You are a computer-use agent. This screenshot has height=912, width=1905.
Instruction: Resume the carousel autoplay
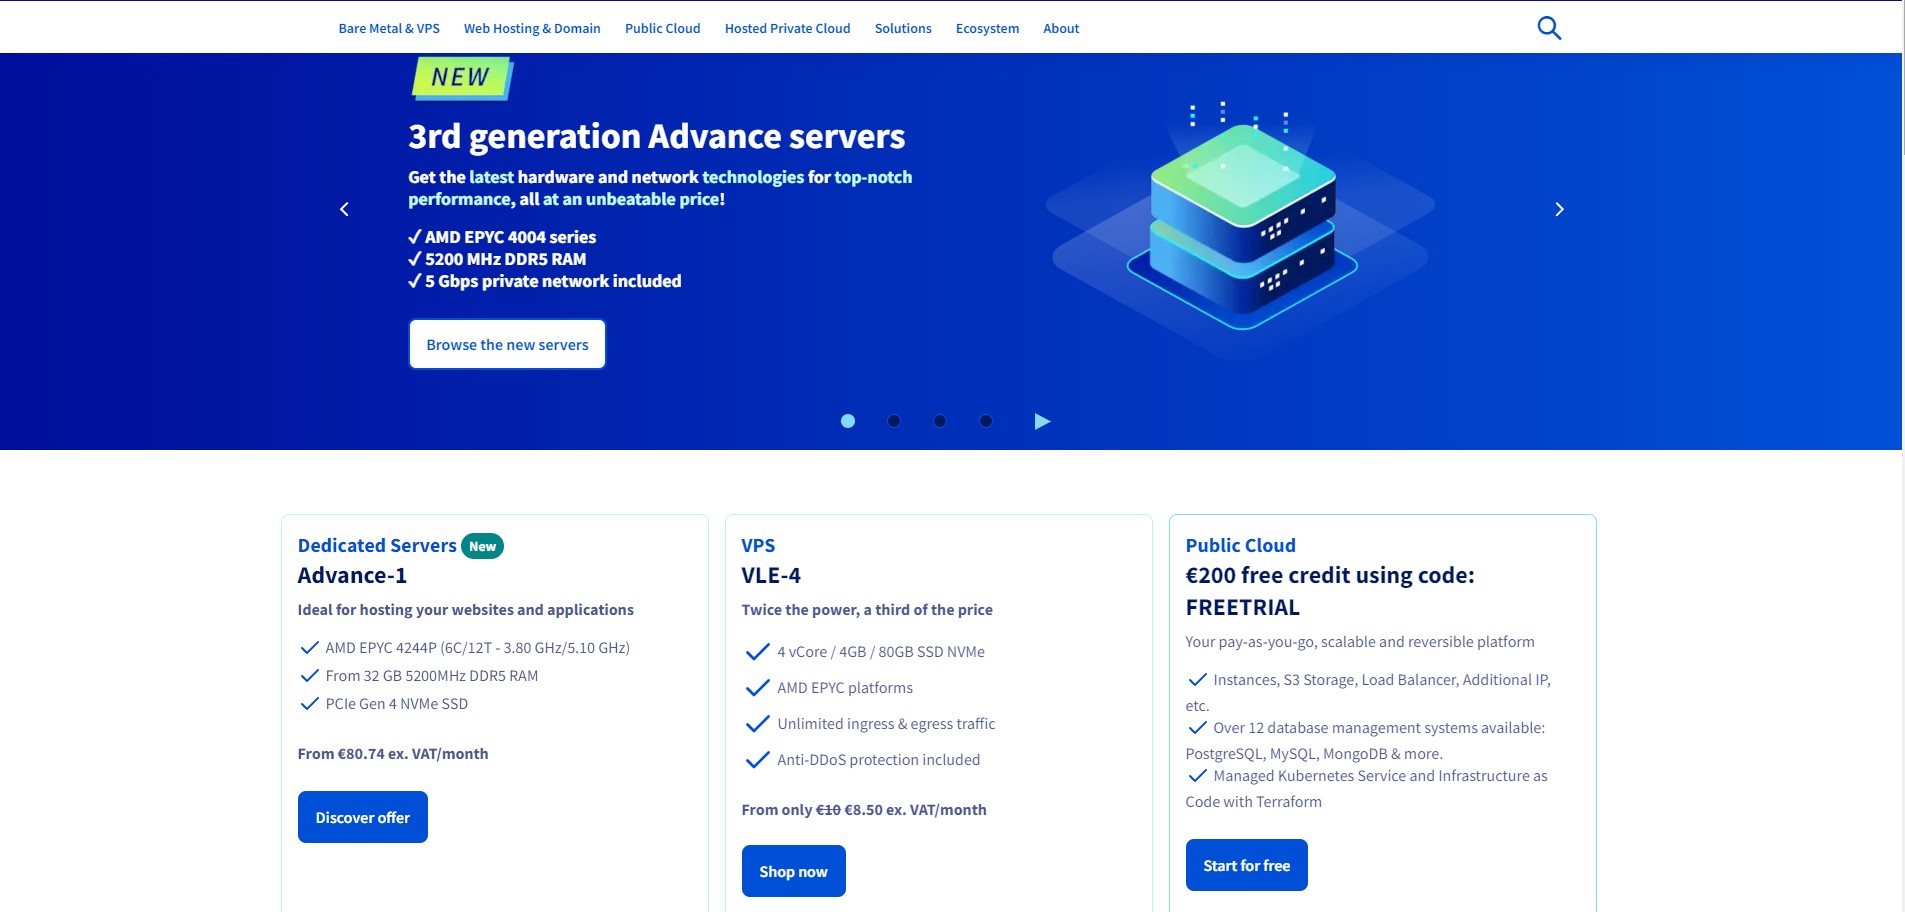(x=1042, y=421)
